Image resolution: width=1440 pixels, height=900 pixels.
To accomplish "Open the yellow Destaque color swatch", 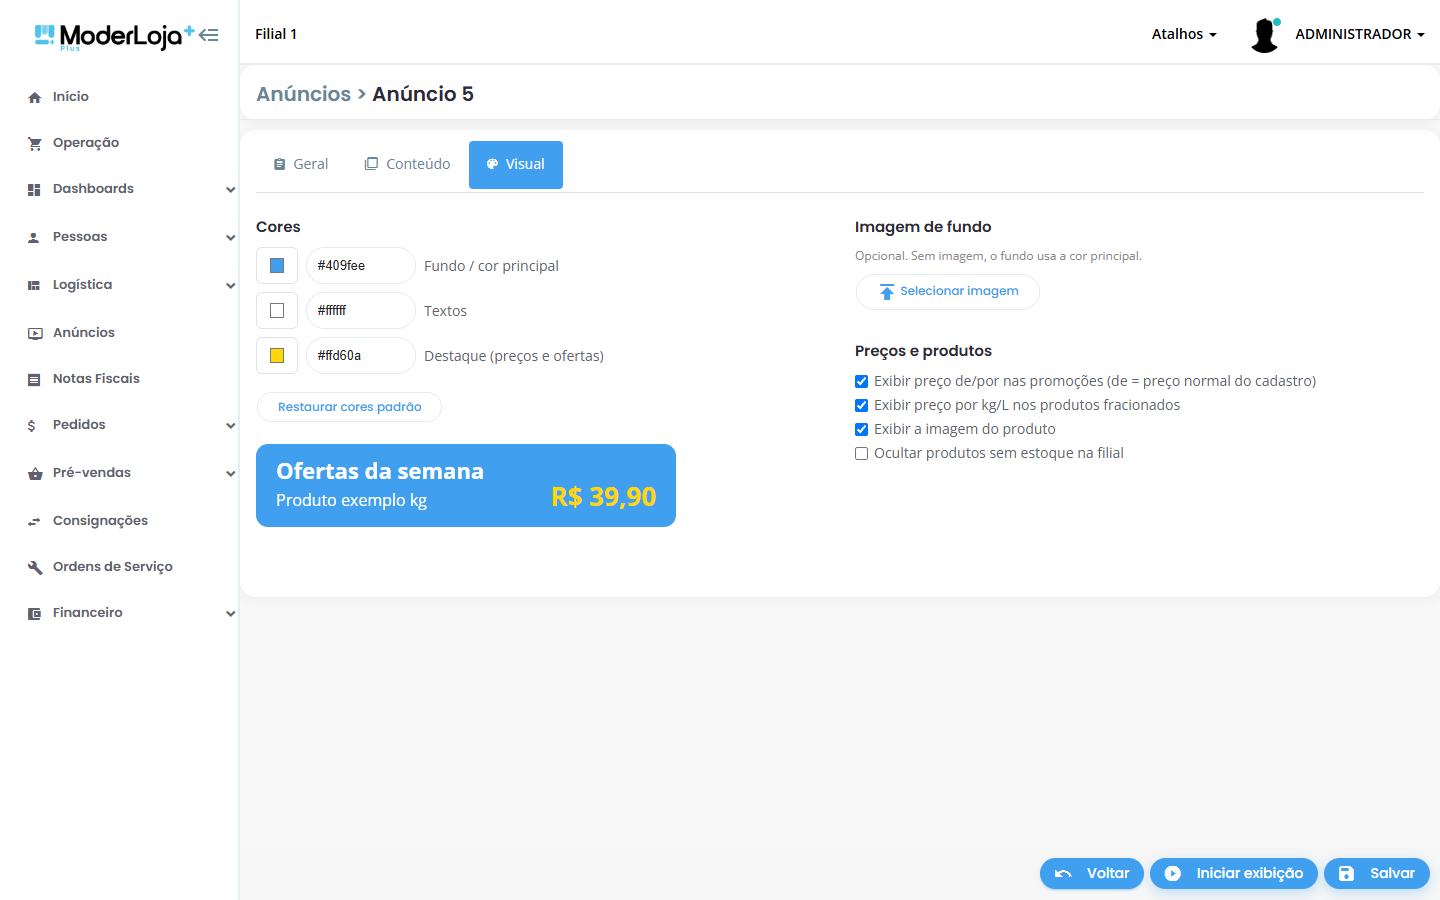I will tap(277, 356).
